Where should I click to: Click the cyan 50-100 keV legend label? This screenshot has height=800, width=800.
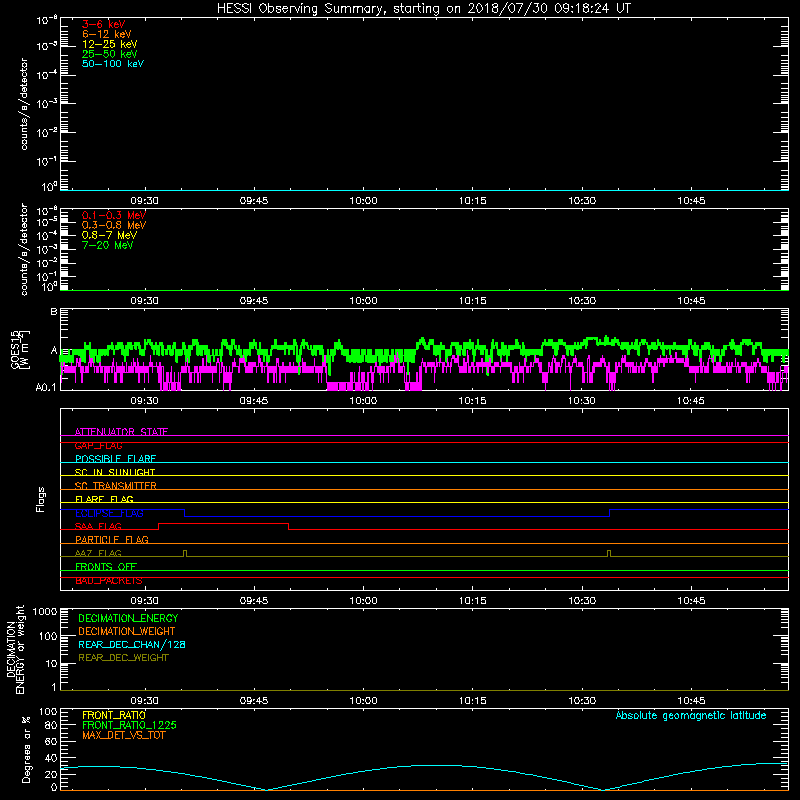(x=113, y=64)
